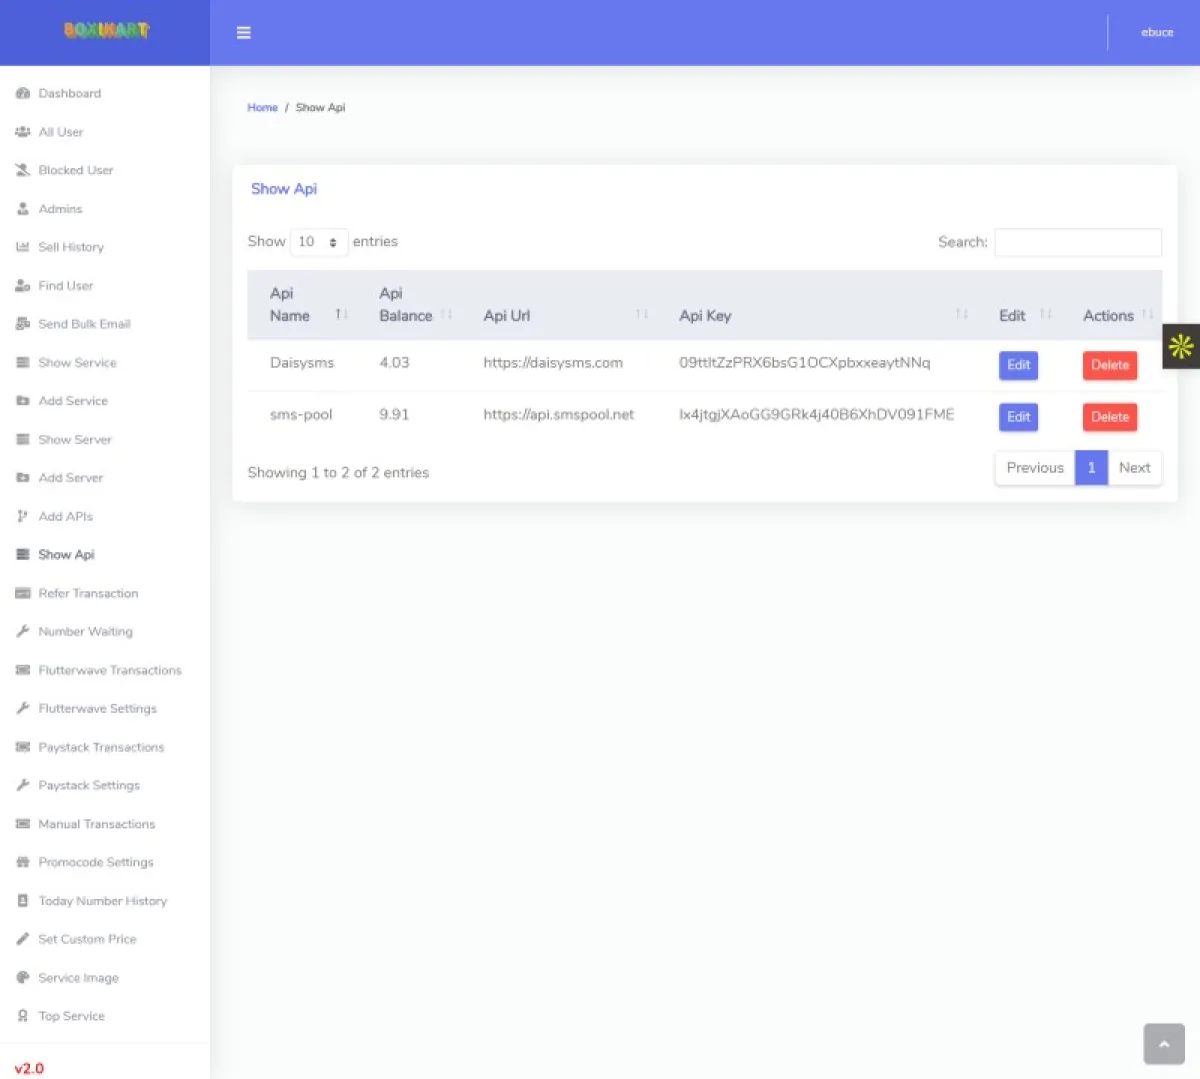Screen dimensions: 1200x1079
Task: Delete the sms-pool API entry
Action: pos(1110,417)
